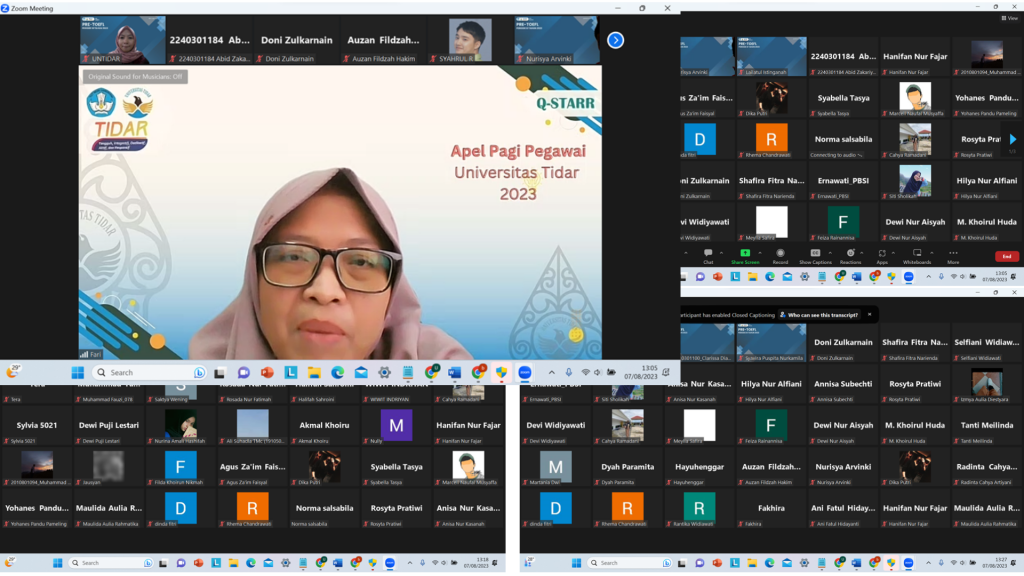Open the weather widget showing 29°
The width and height of the screenshot is (1024, 576).
pos(12,372)
